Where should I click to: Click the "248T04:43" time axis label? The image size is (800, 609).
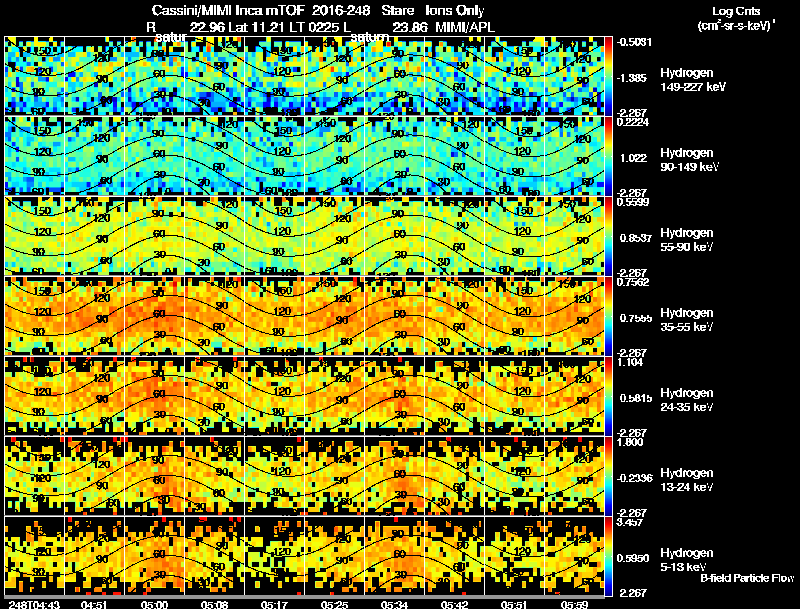(34, 605)
